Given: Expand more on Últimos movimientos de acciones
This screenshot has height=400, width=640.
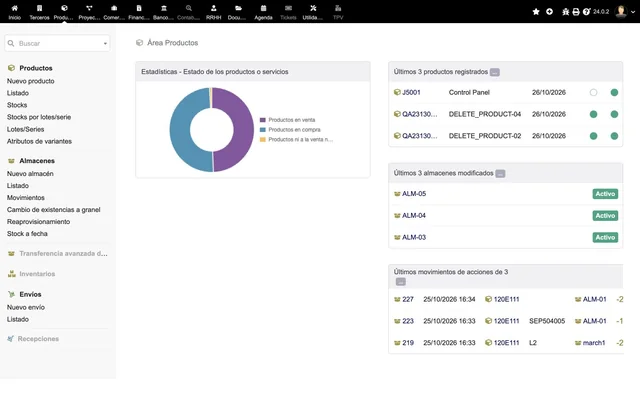Looking at the screenshot, I should 401,282.
